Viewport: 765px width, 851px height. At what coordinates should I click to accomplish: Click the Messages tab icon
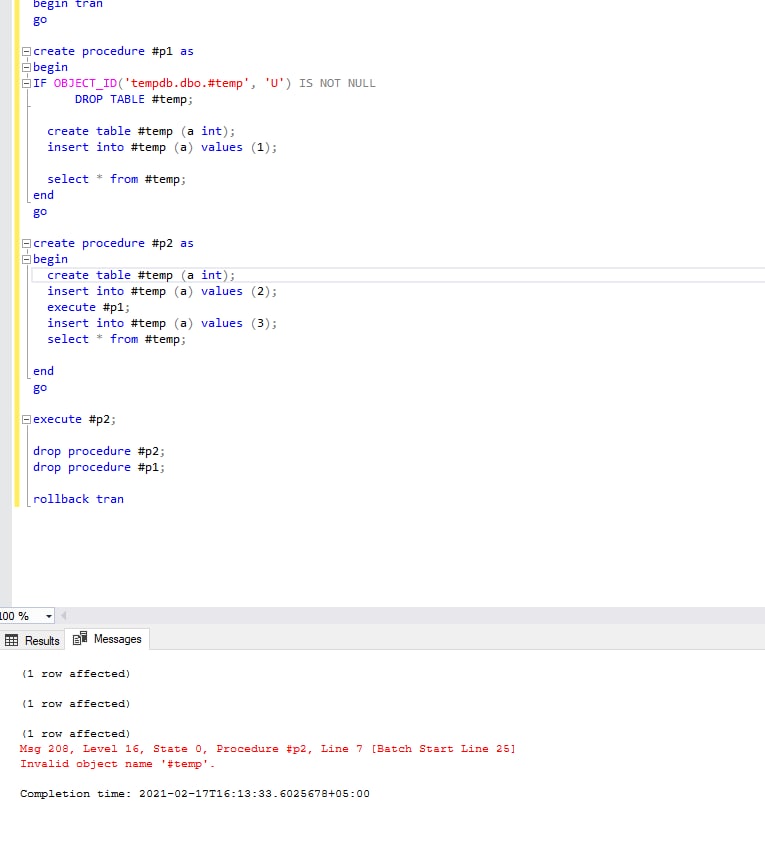coord(80,638)
